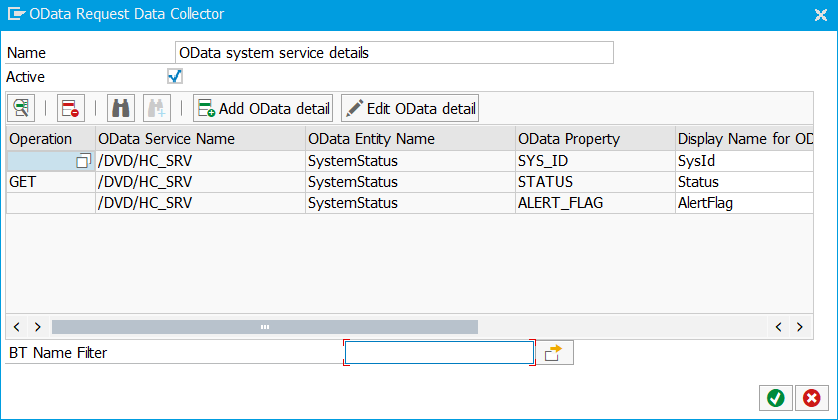The image size is (838, 420).
Task: Click the details magnifier toolbar icon
Action: (21, 108)
